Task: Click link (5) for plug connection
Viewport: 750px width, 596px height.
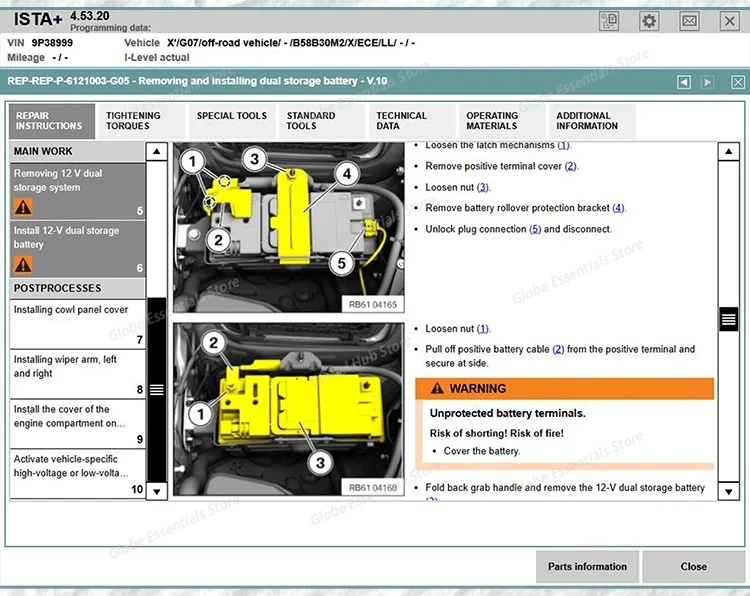Action: [535, 229]
